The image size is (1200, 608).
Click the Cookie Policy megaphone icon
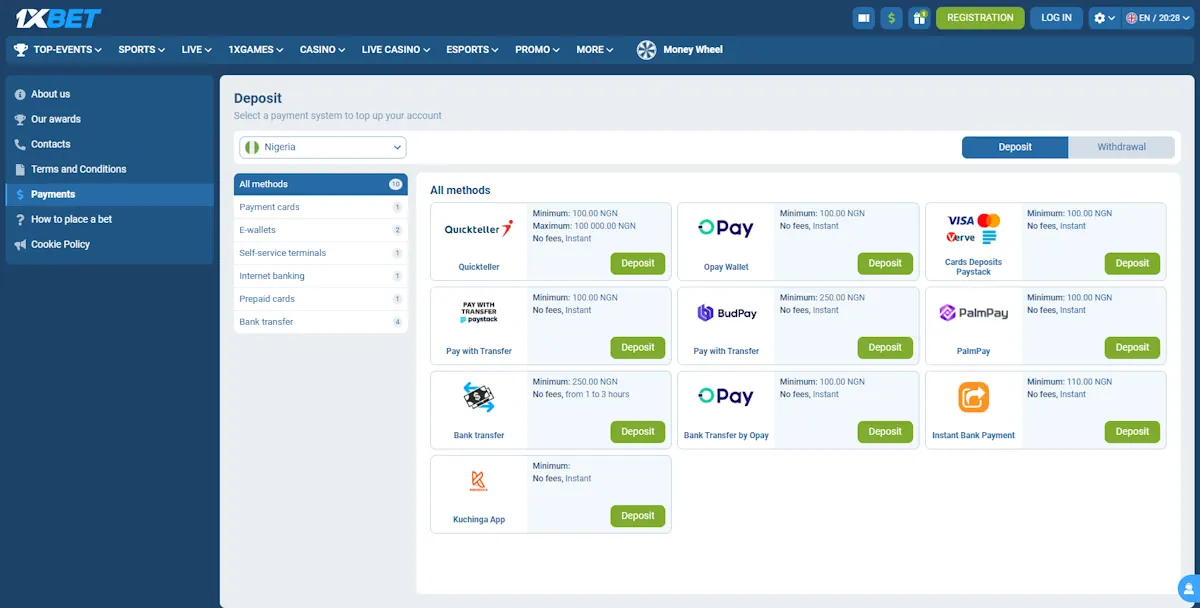20,244
